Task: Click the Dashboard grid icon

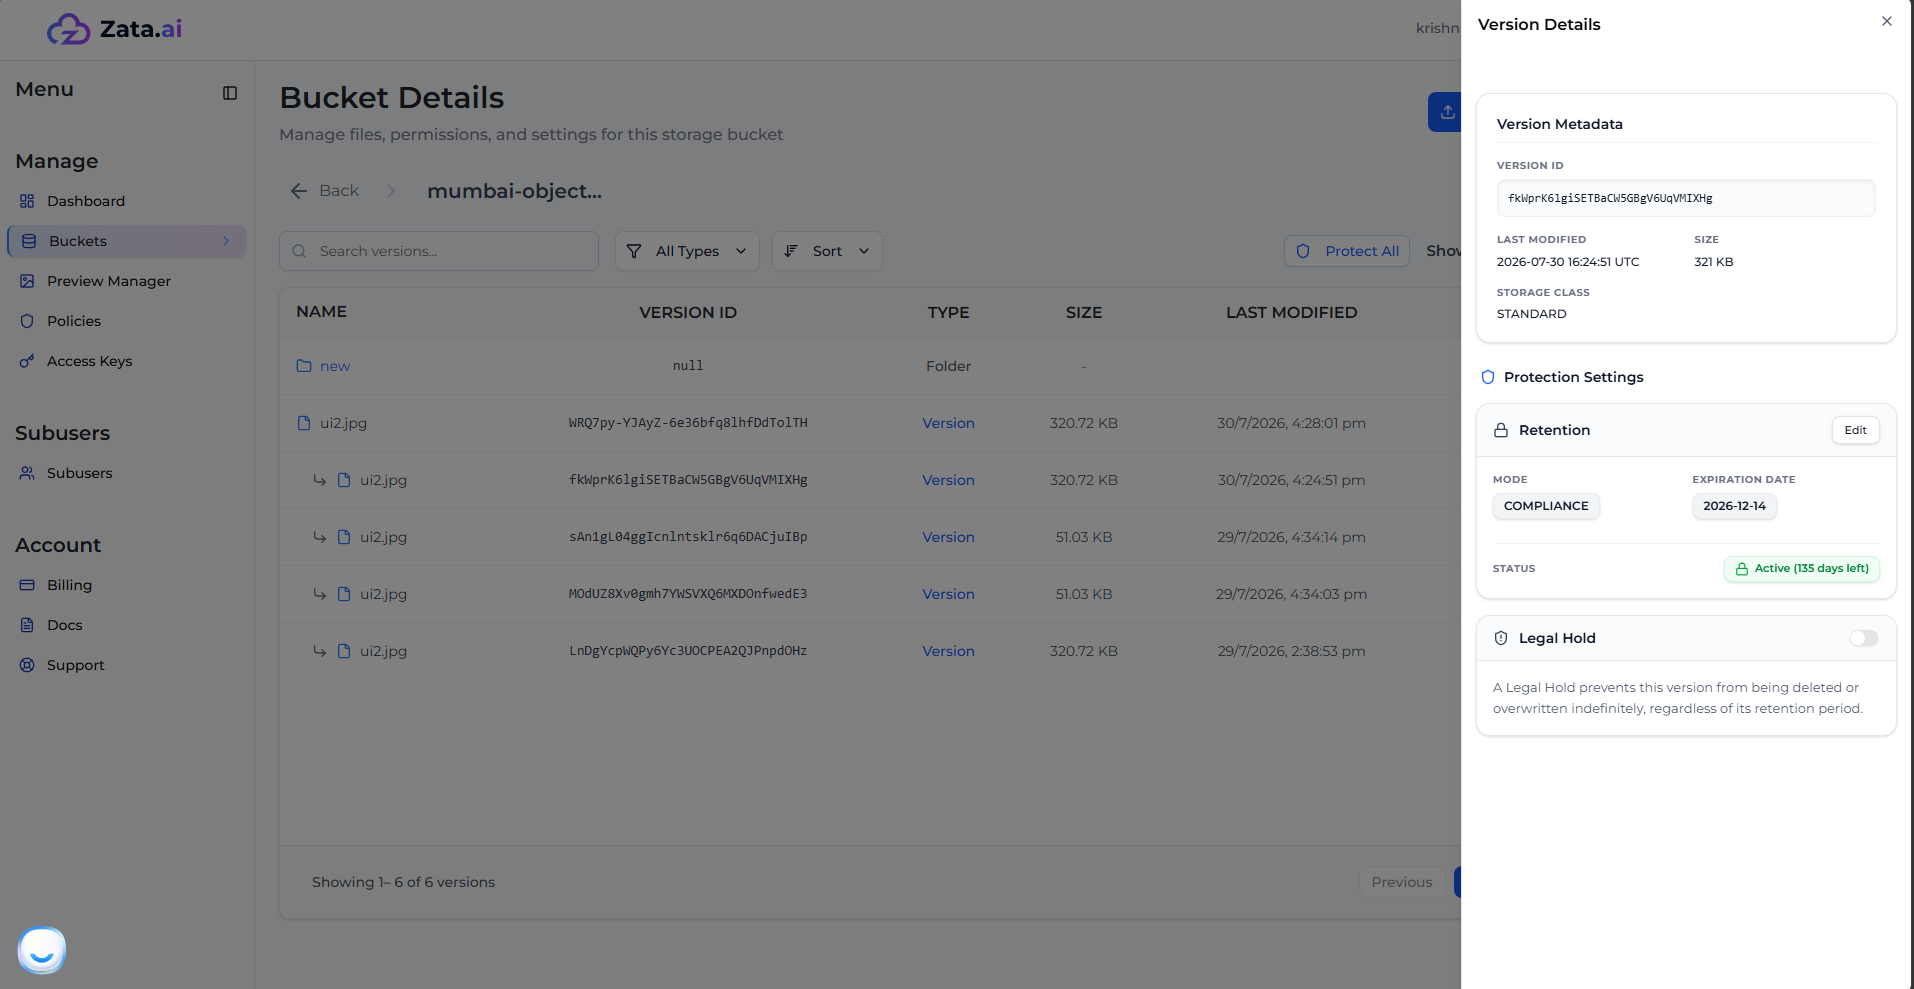Action: click(x=27, y=201)
